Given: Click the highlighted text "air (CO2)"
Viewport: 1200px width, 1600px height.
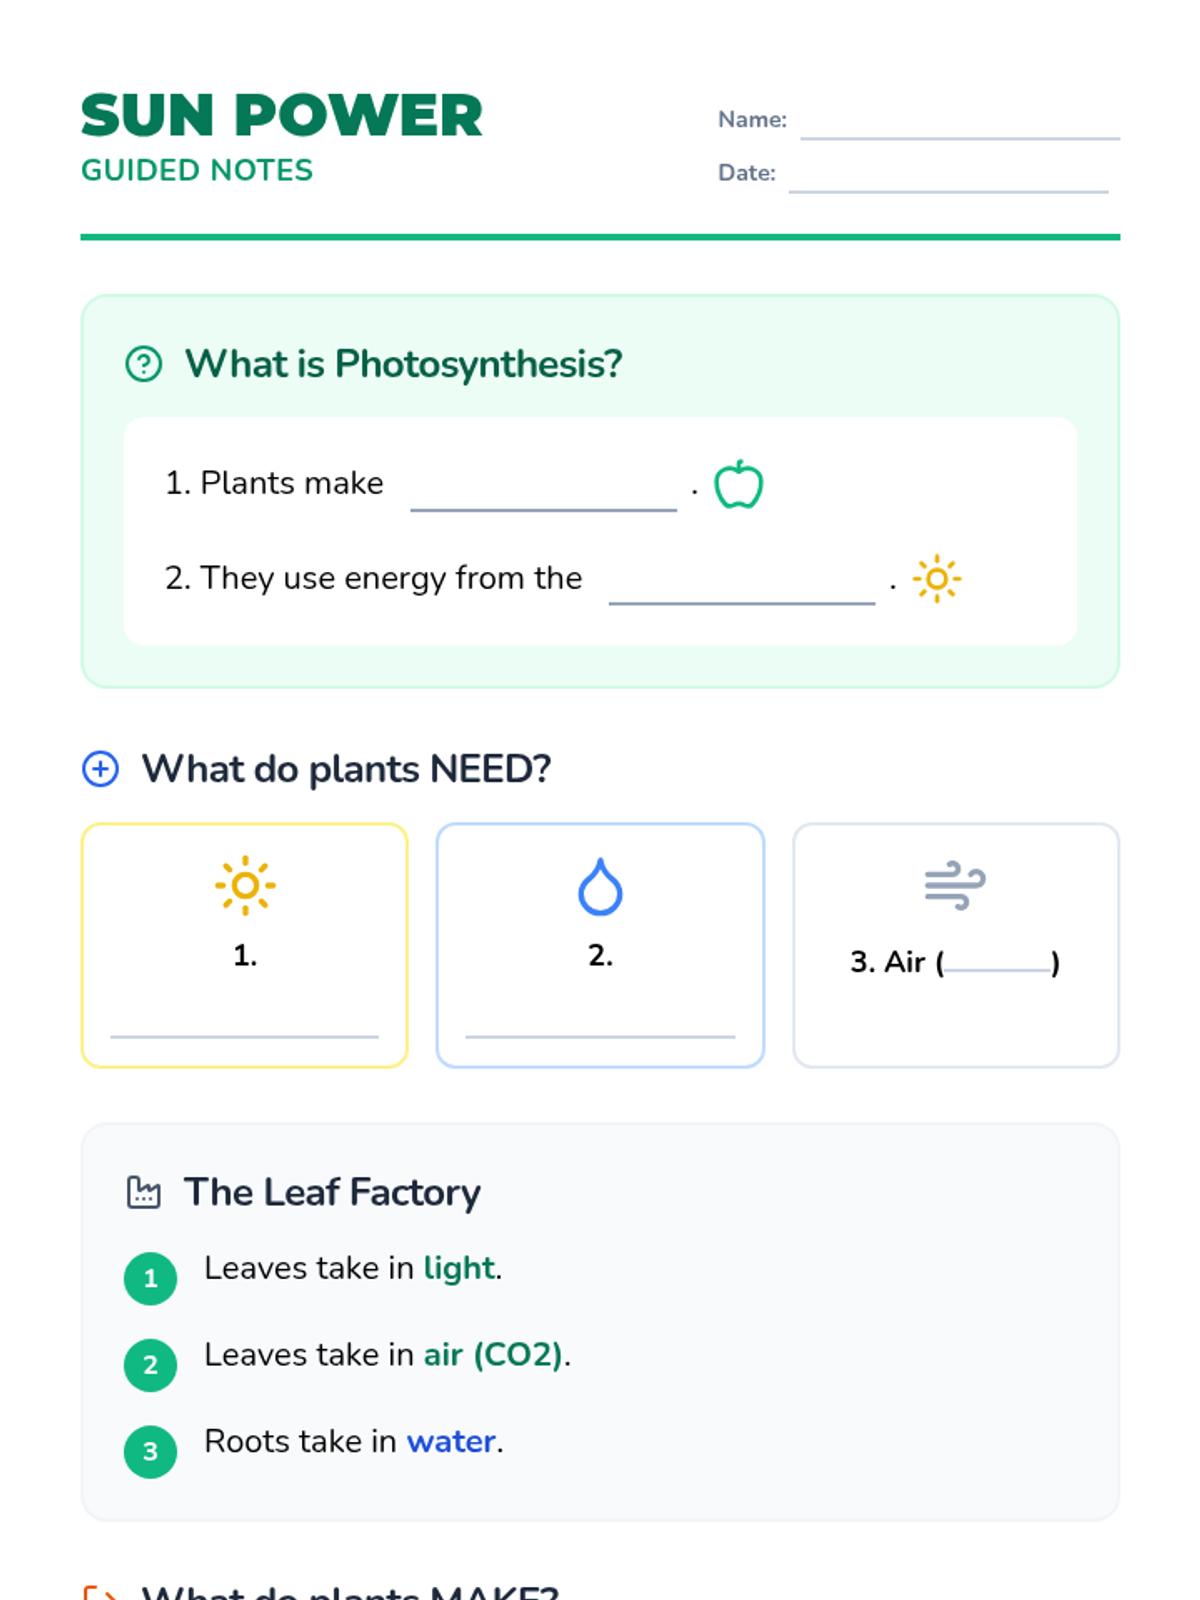Looking at the screenshot, I should [x=493, y=1354].
